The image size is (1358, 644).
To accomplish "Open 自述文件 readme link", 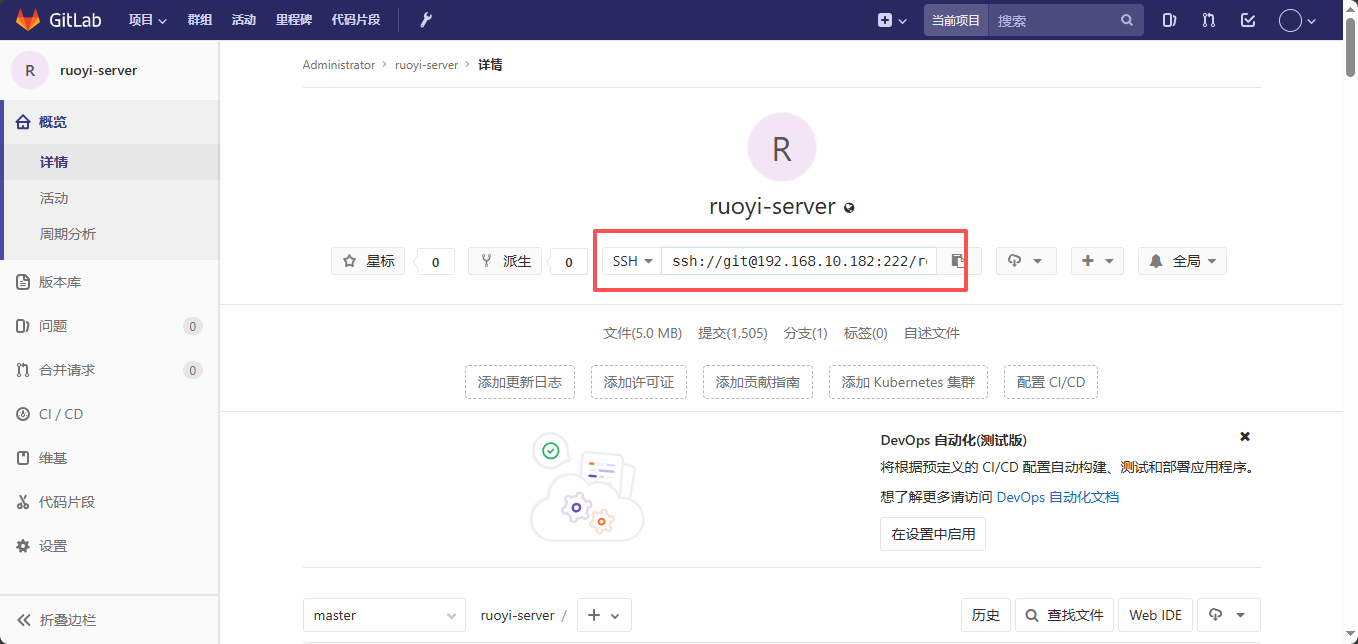I will coord(932,333).
